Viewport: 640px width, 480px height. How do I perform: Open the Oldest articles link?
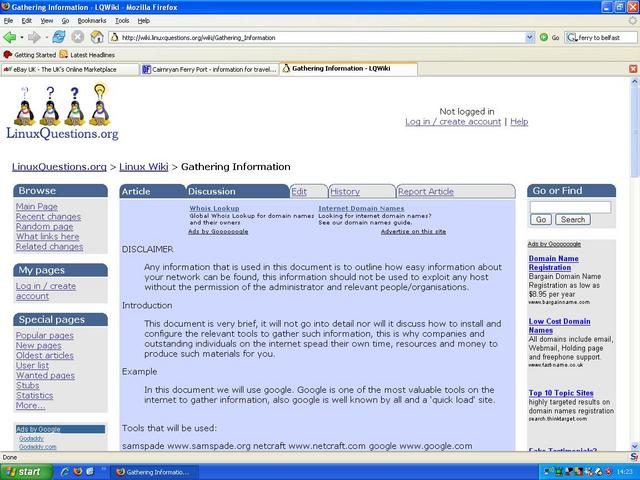point(45,356)
